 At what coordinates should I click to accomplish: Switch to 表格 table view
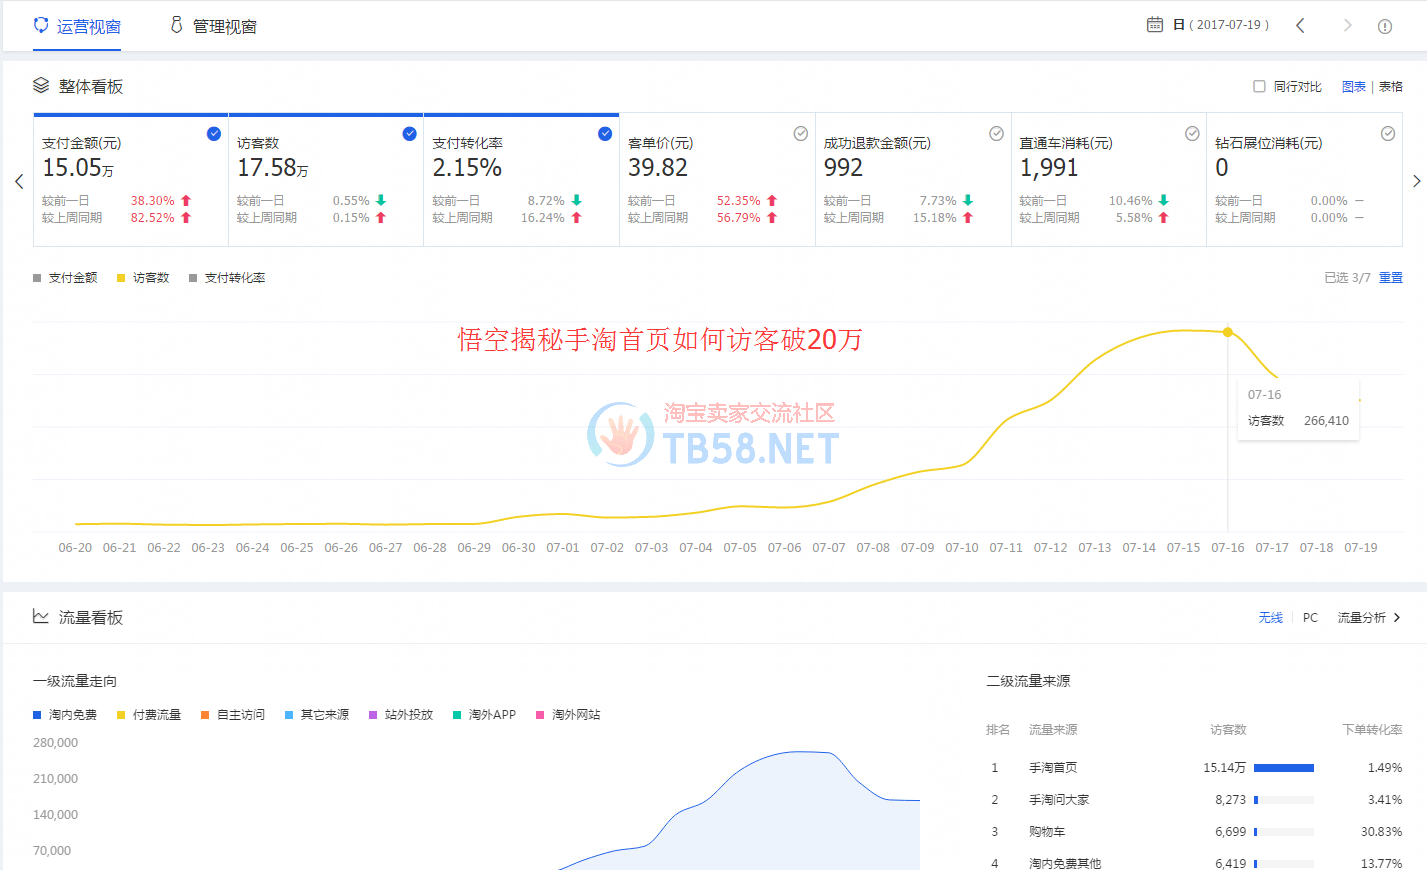(x=1391, y=87)
